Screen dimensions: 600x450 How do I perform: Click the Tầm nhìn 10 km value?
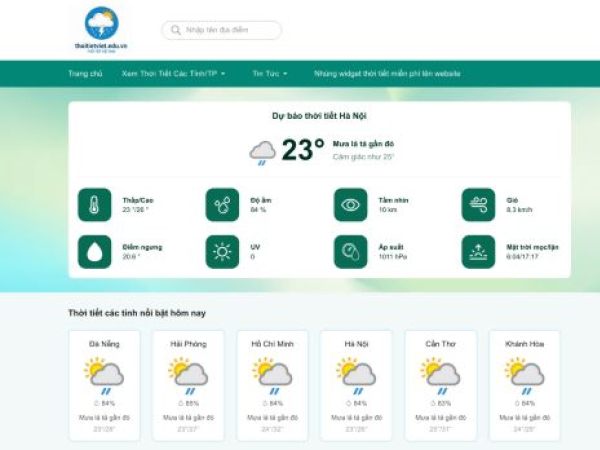coord(388,210)
